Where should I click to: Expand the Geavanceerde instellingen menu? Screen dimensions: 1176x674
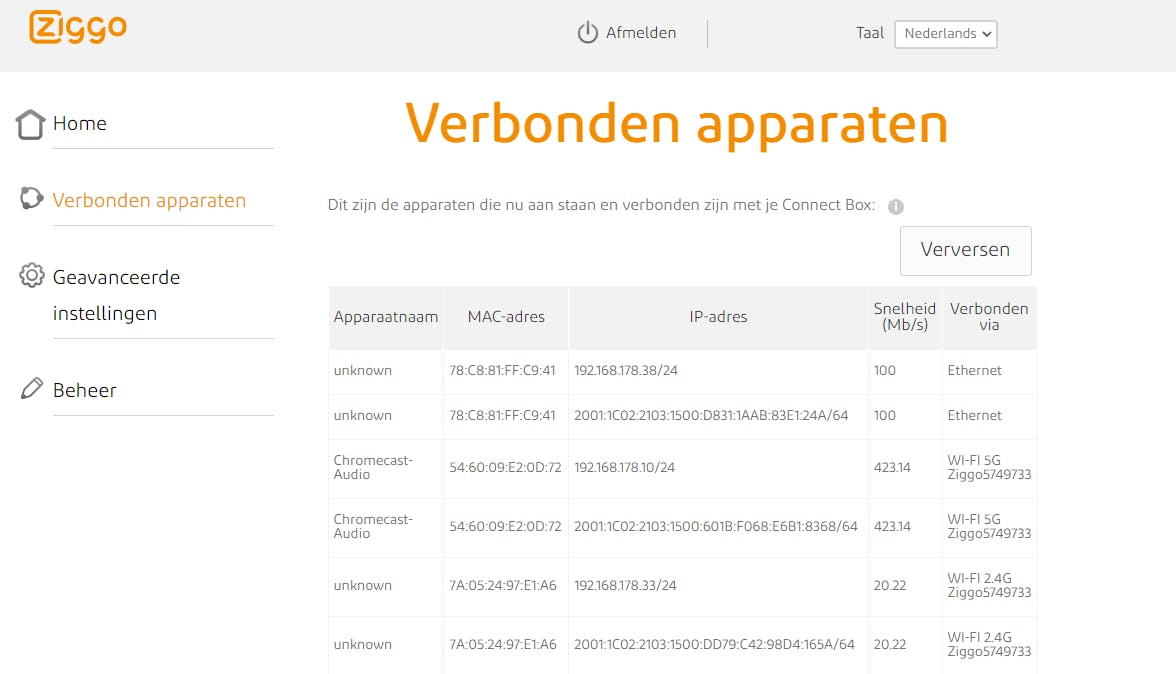tap(116, 295)
